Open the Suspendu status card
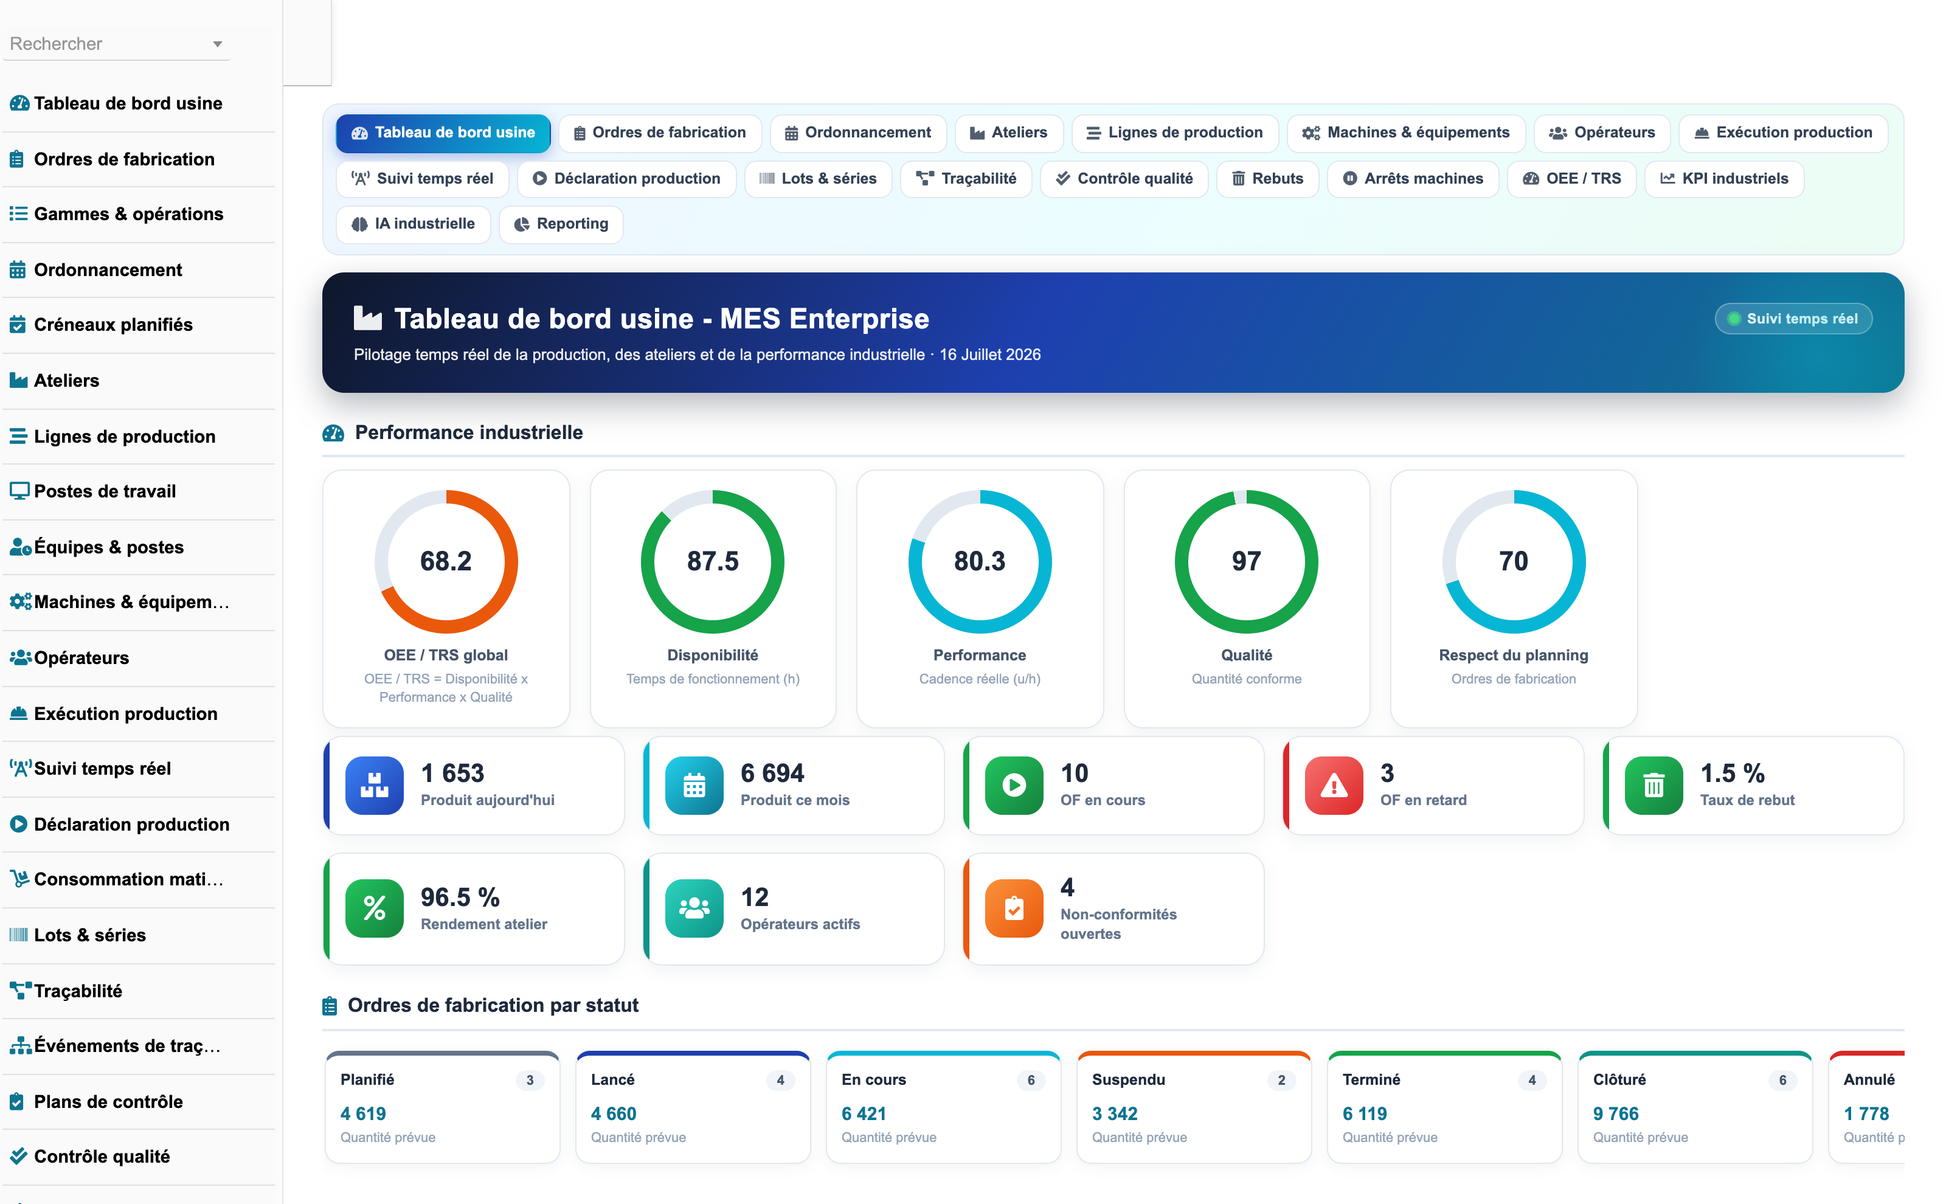 click(x=1194, y=1107)
